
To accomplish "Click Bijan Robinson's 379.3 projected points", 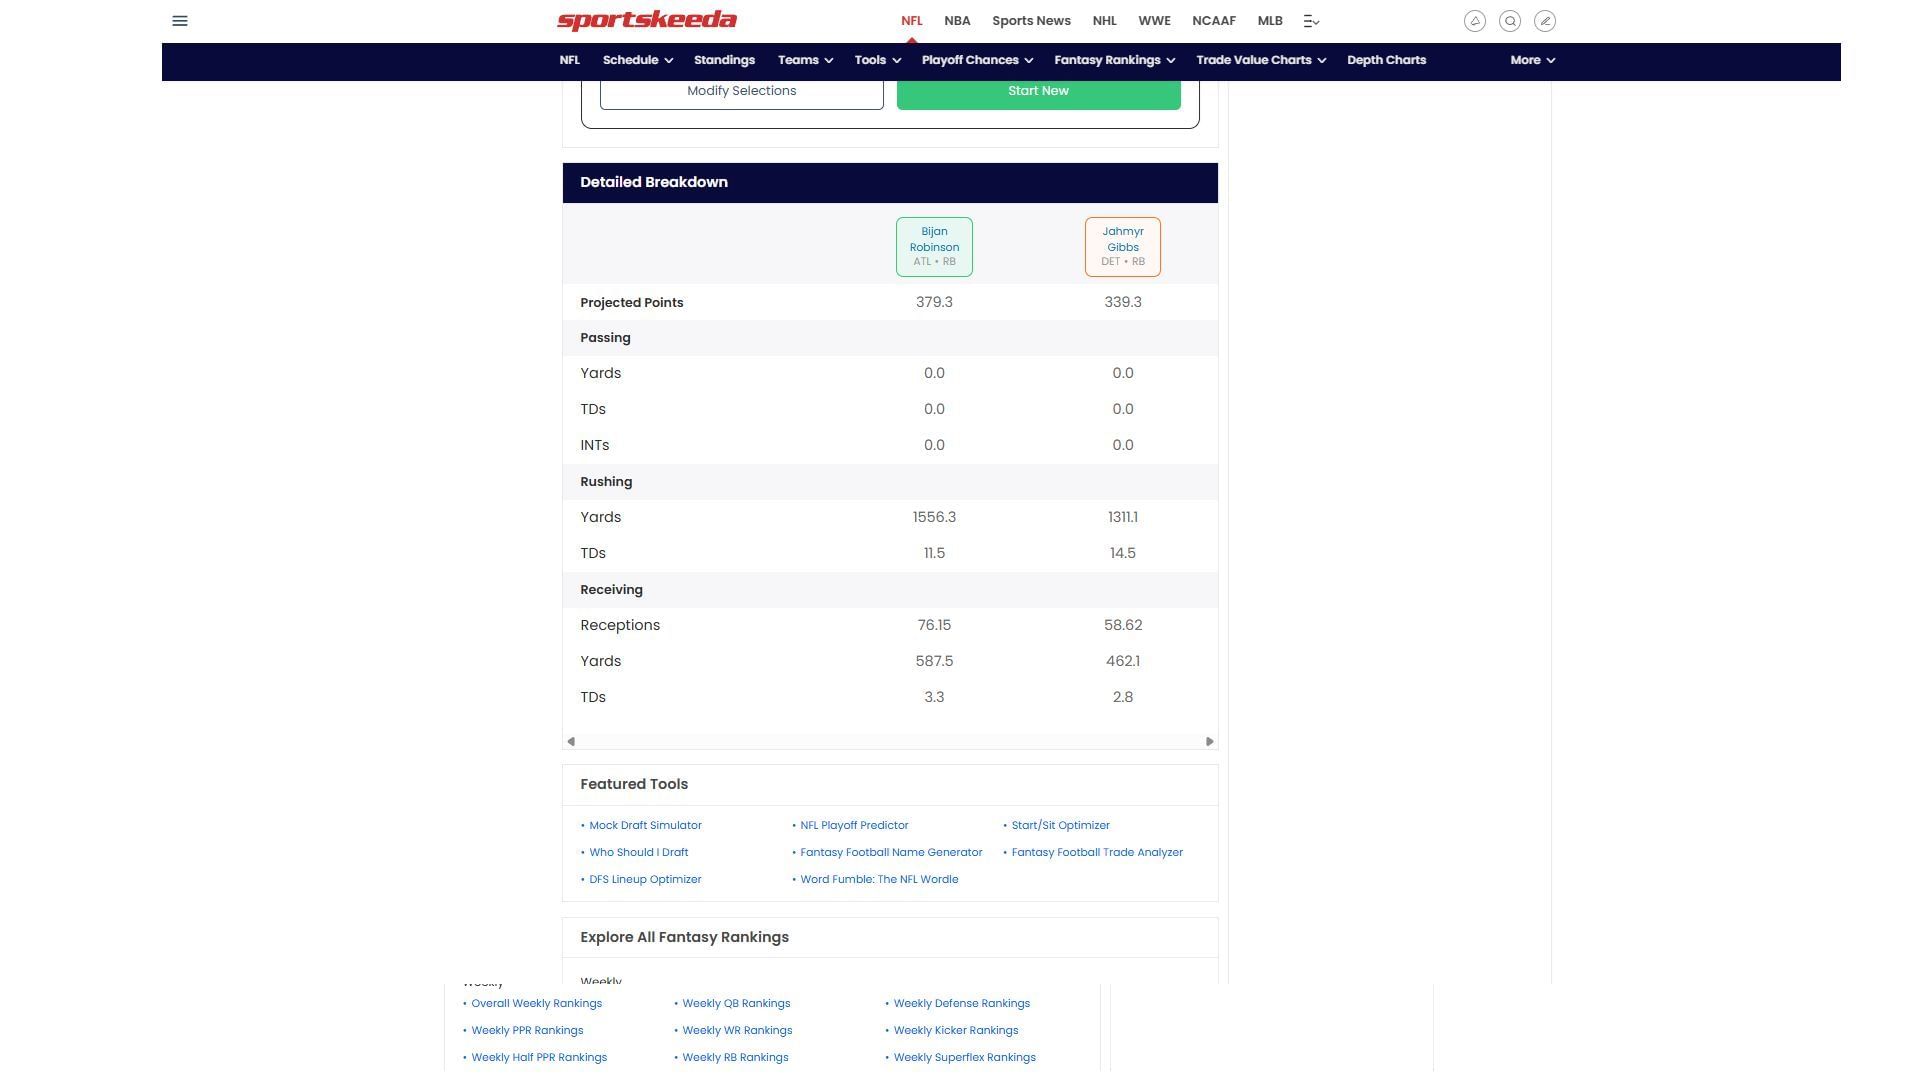I will click(x=934, y=302).
